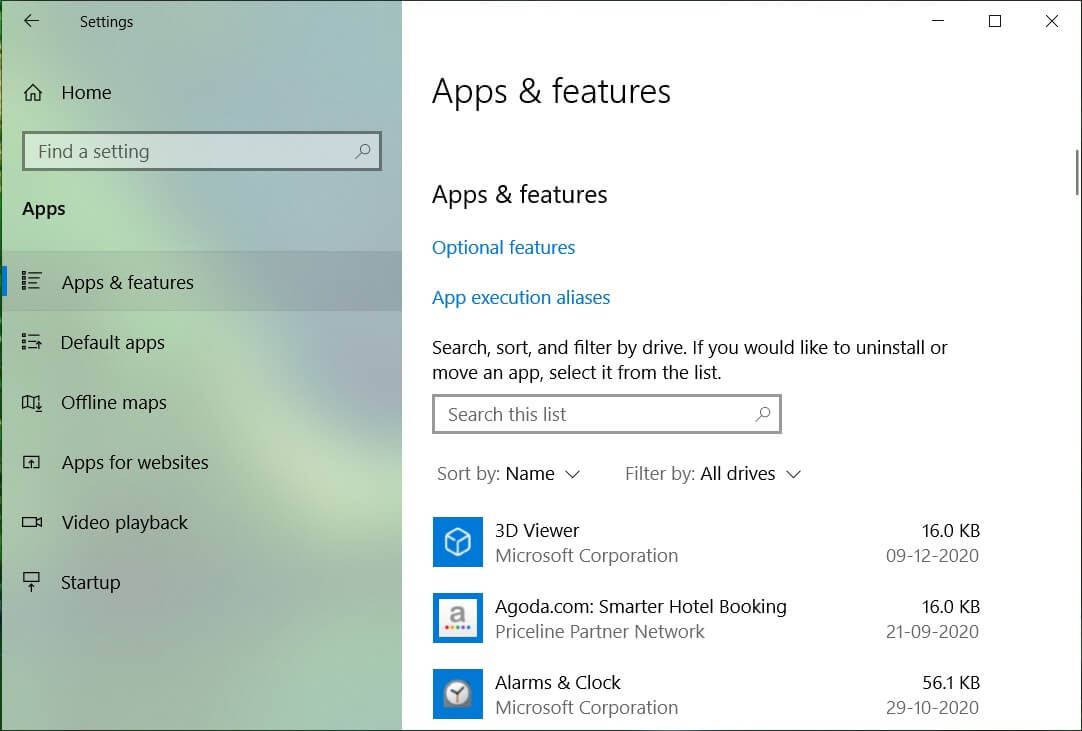Viewport: 1082px width, 731px height.
Task: Click the Home house icon
Action: point(33,92)
